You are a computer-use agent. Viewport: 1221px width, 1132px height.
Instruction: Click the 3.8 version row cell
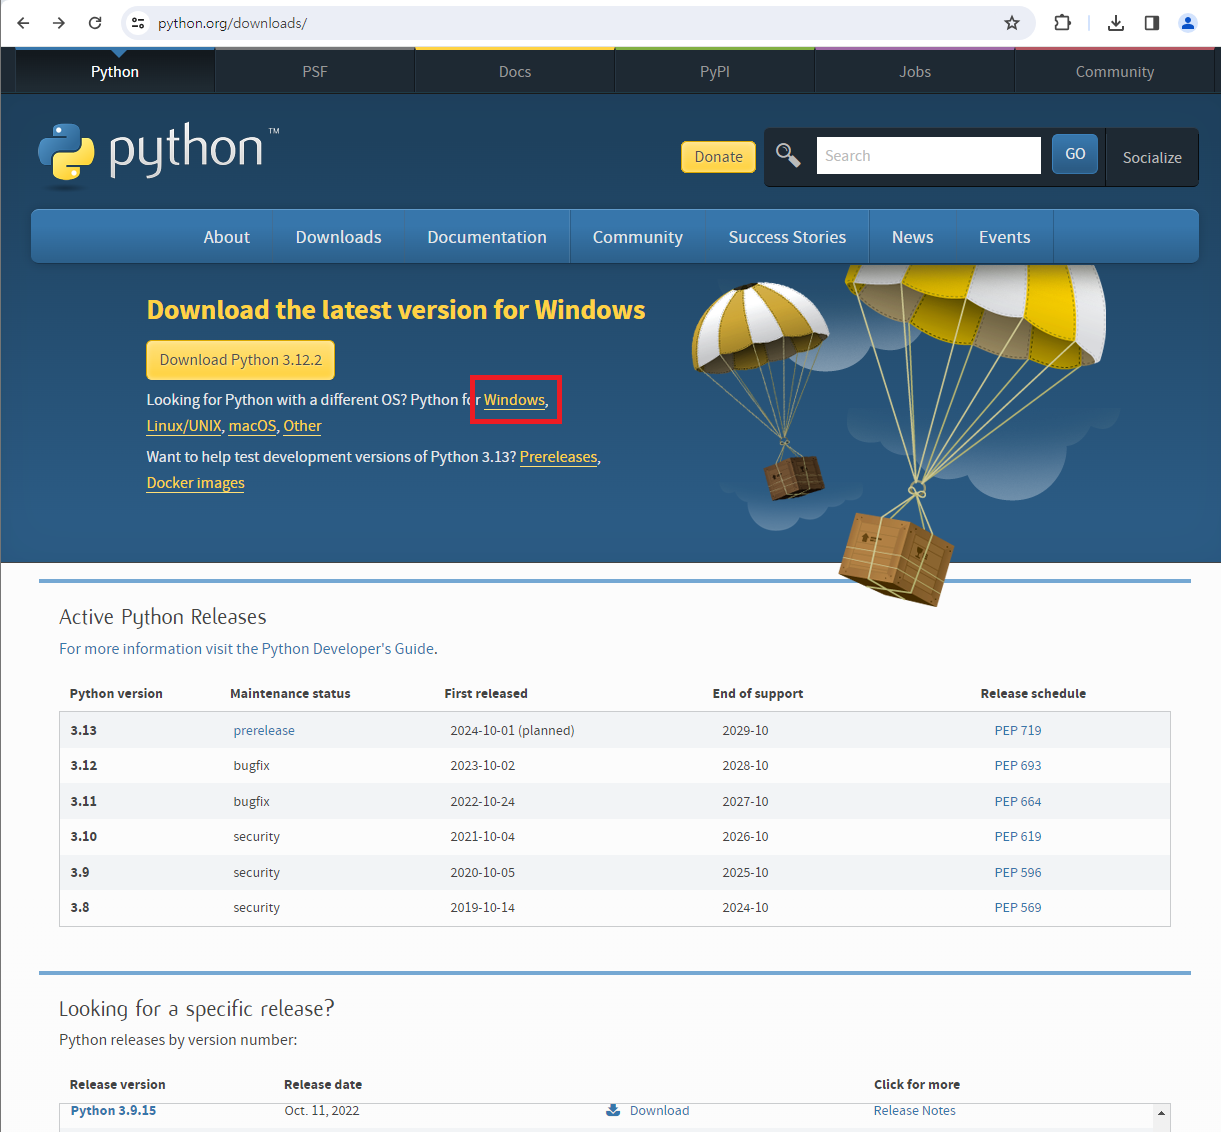80,908
